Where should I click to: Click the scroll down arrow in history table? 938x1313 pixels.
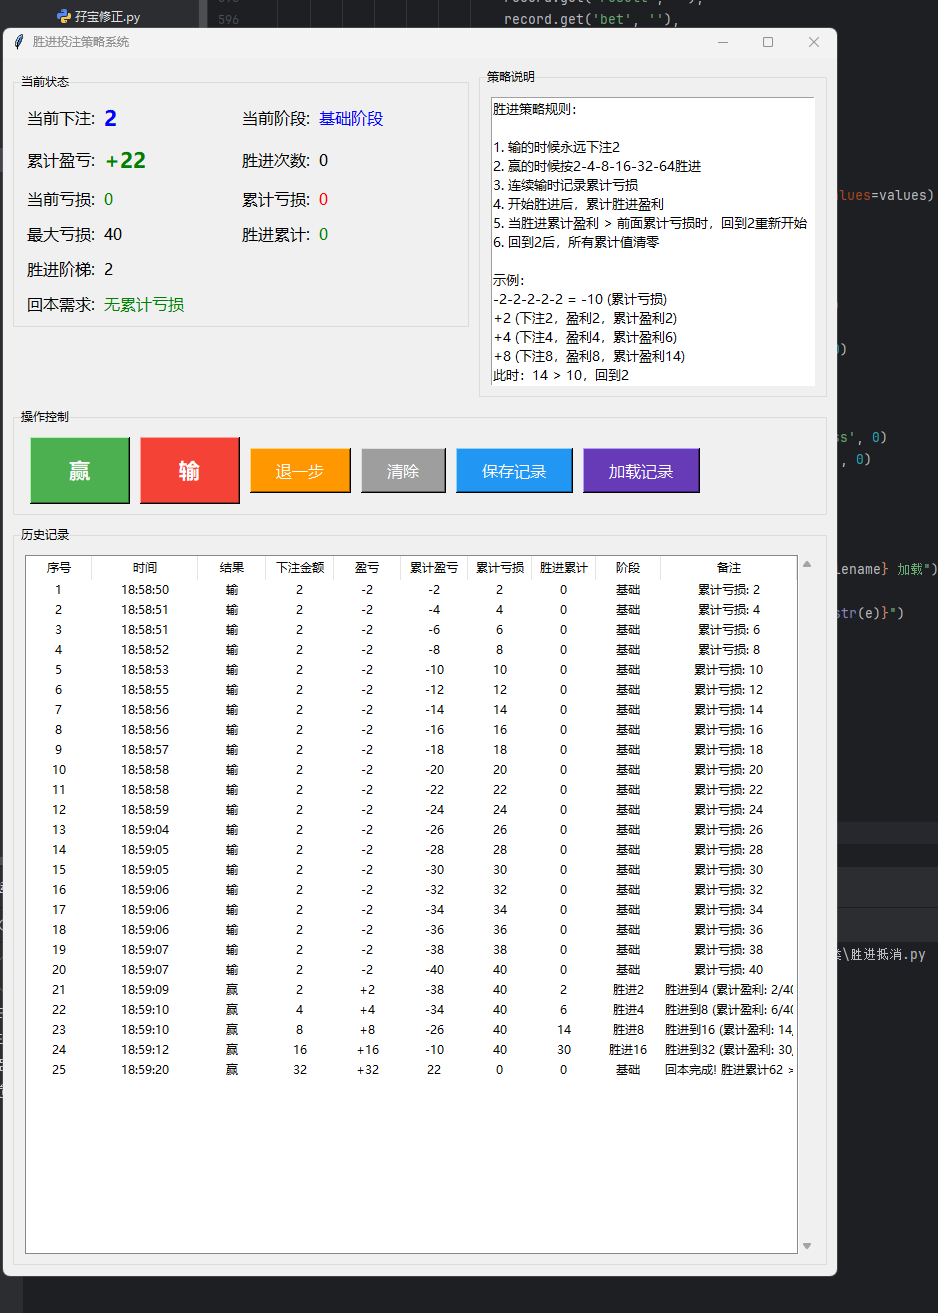coord(807,1246)
